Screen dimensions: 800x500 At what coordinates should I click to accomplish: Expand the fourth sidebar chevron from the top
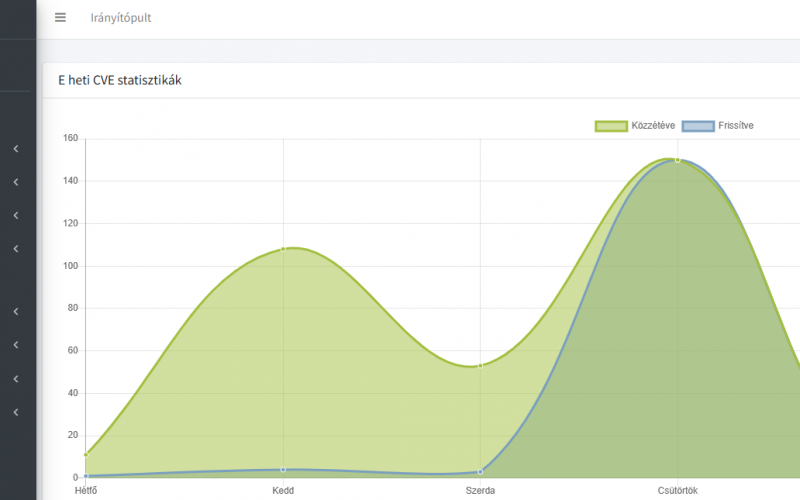click(x=16, y=248)
